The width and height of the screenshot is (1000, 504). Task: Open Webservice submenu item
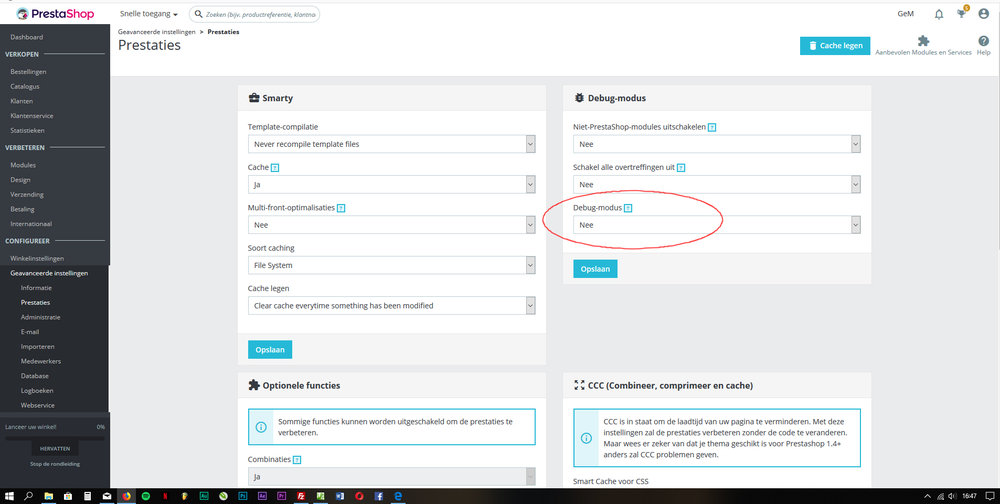pos(38,405)
